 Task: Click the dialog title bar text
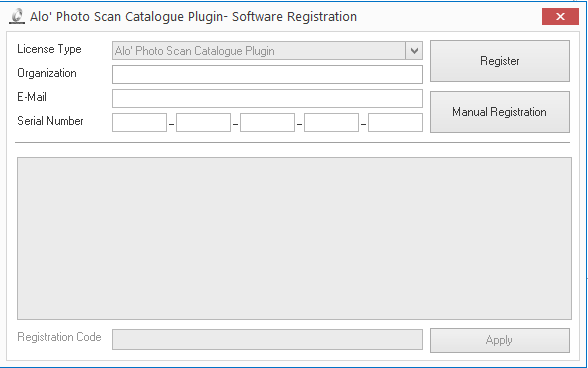194,17
